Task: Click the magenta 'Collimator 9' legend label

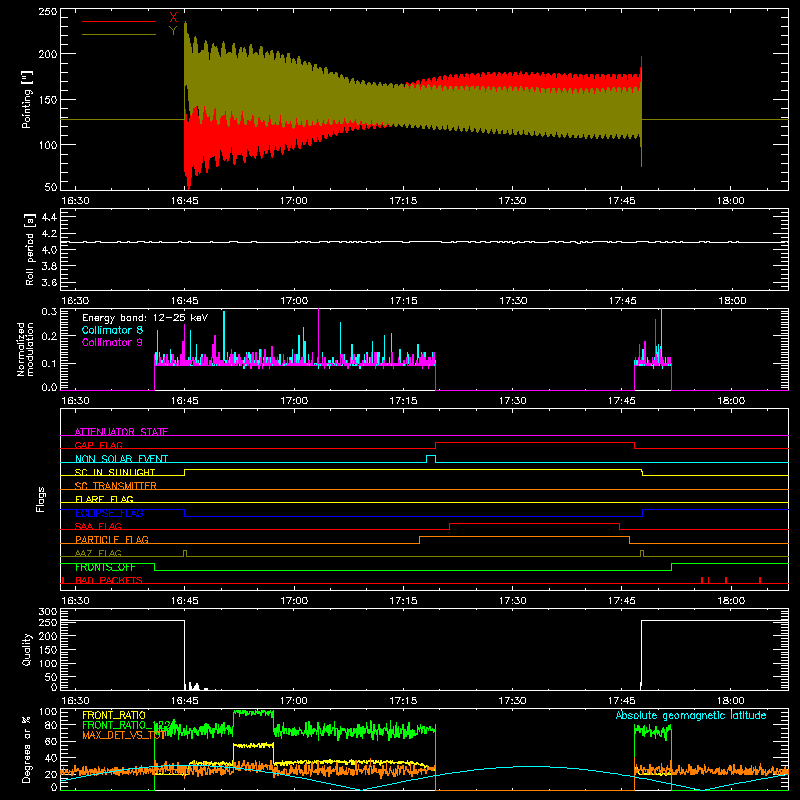Action: 112,342
